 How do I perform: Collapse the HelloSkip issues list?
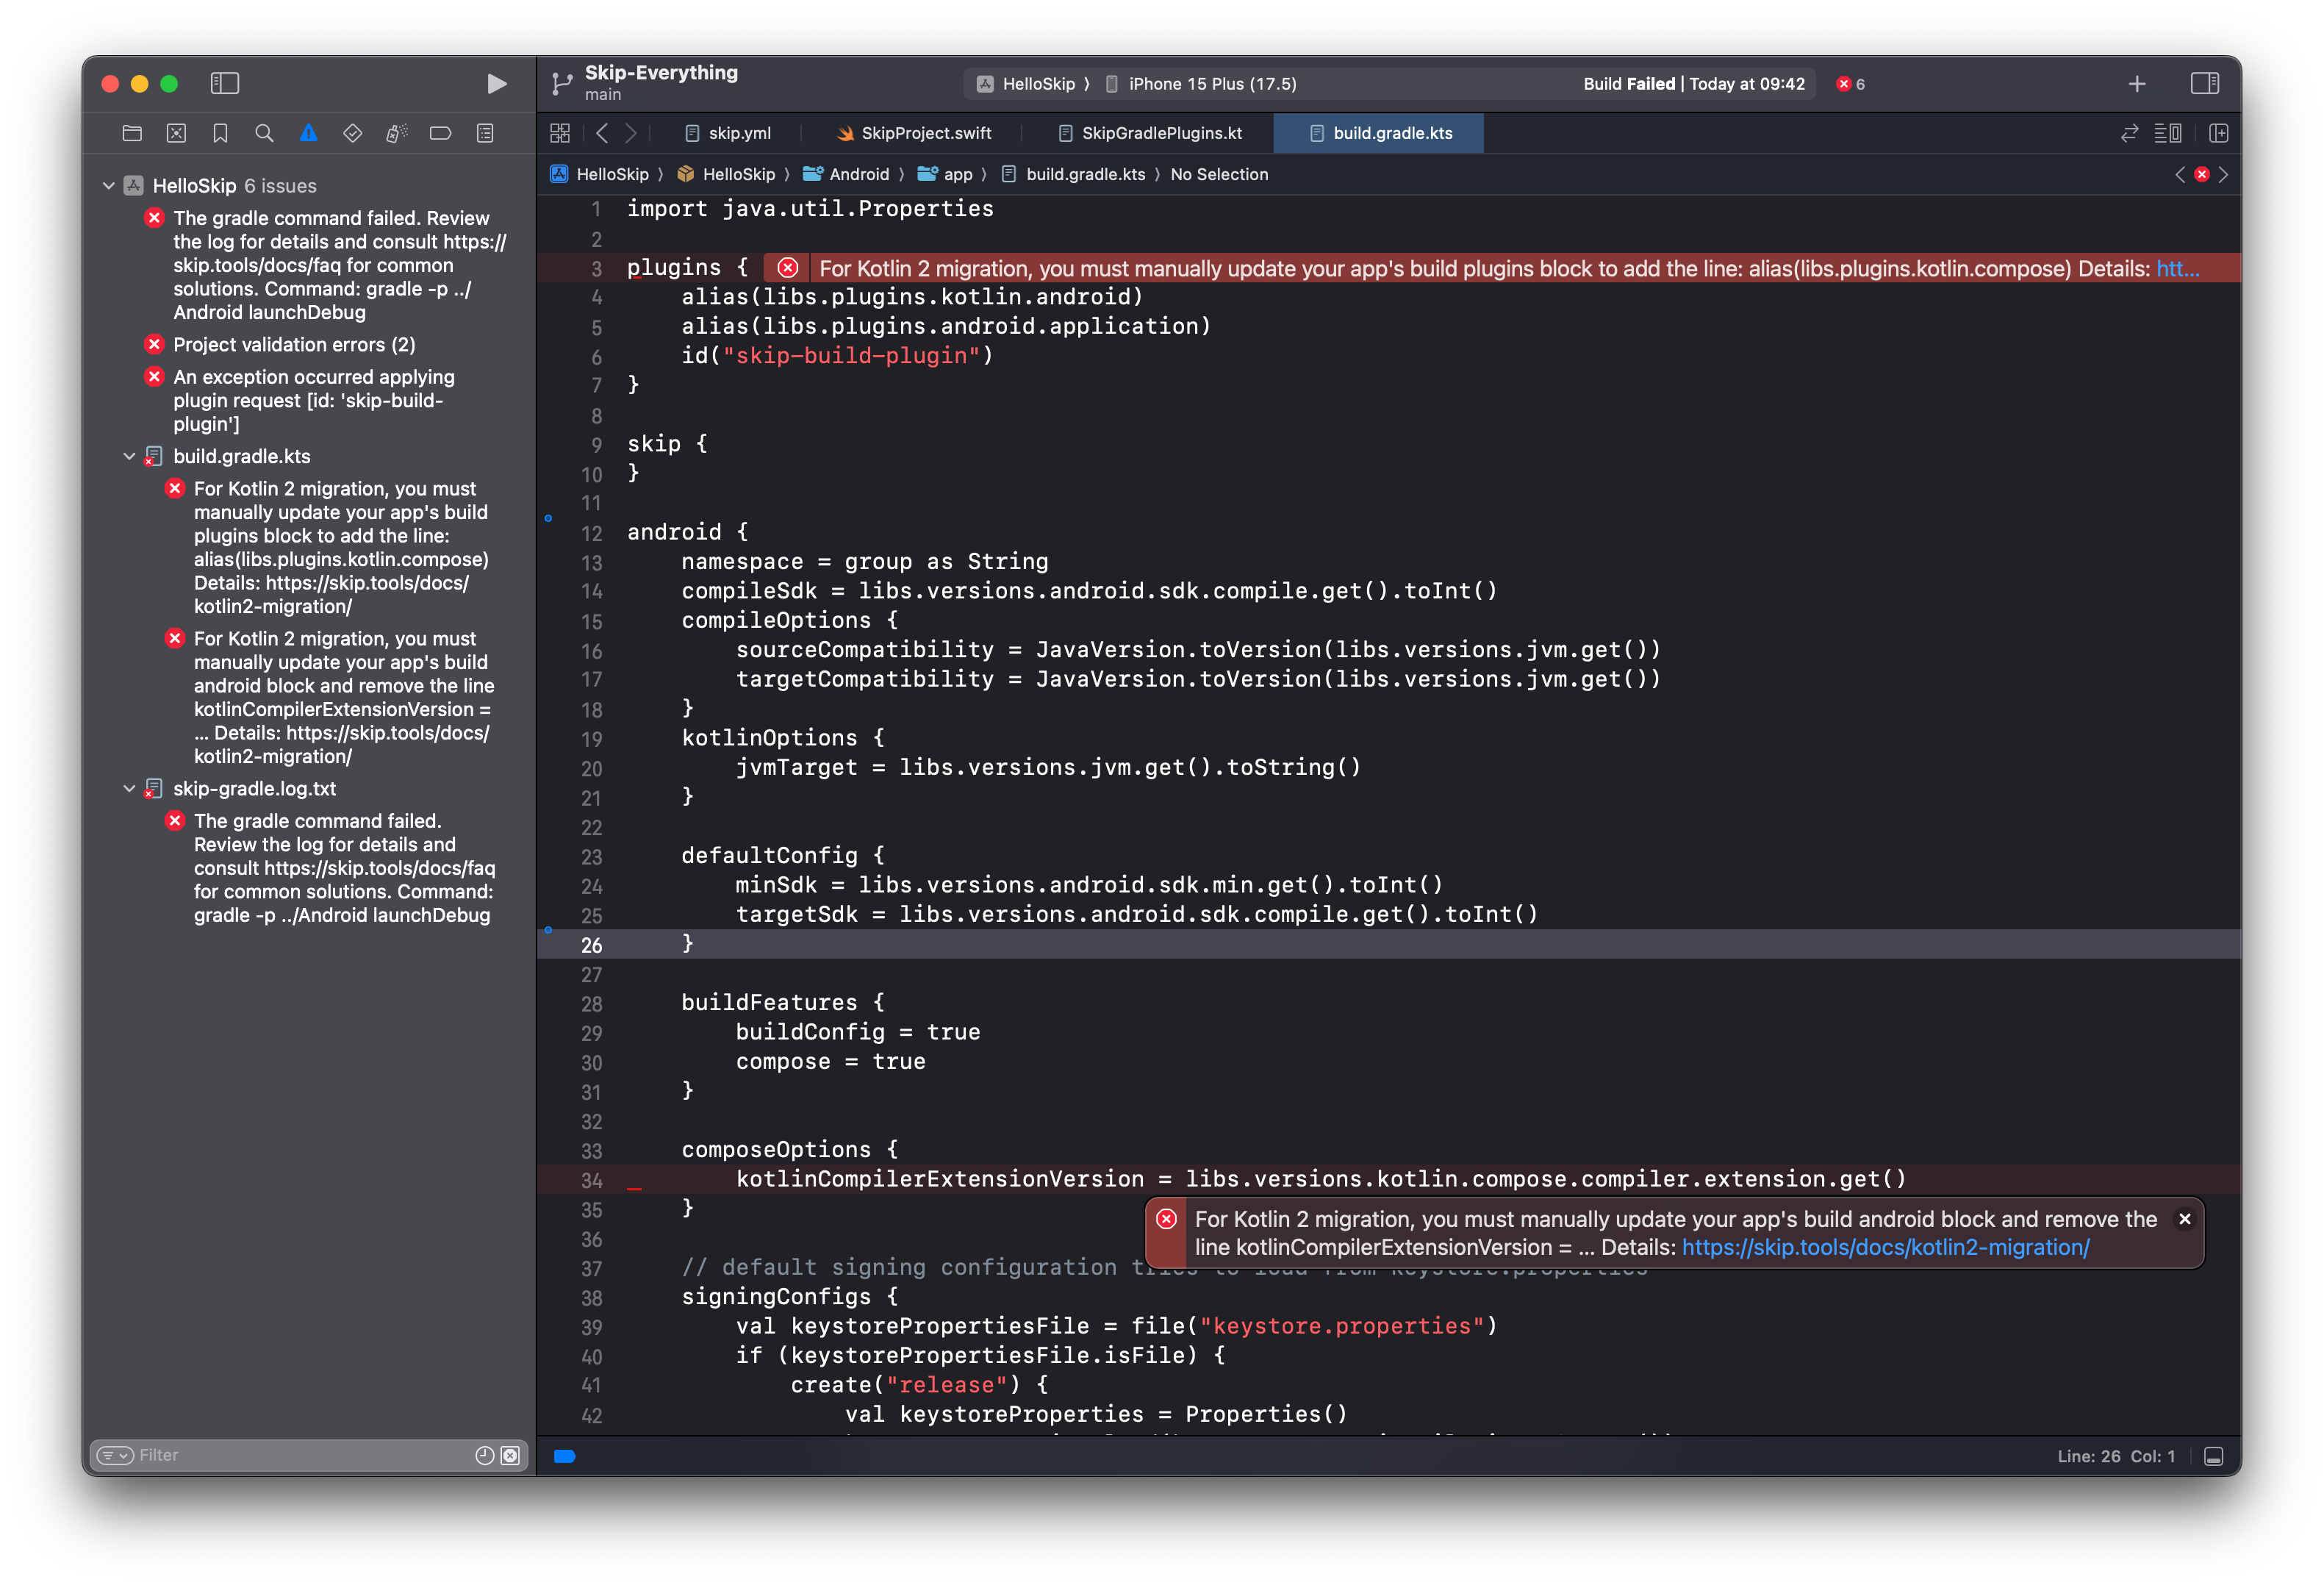[x=108, y=185]
